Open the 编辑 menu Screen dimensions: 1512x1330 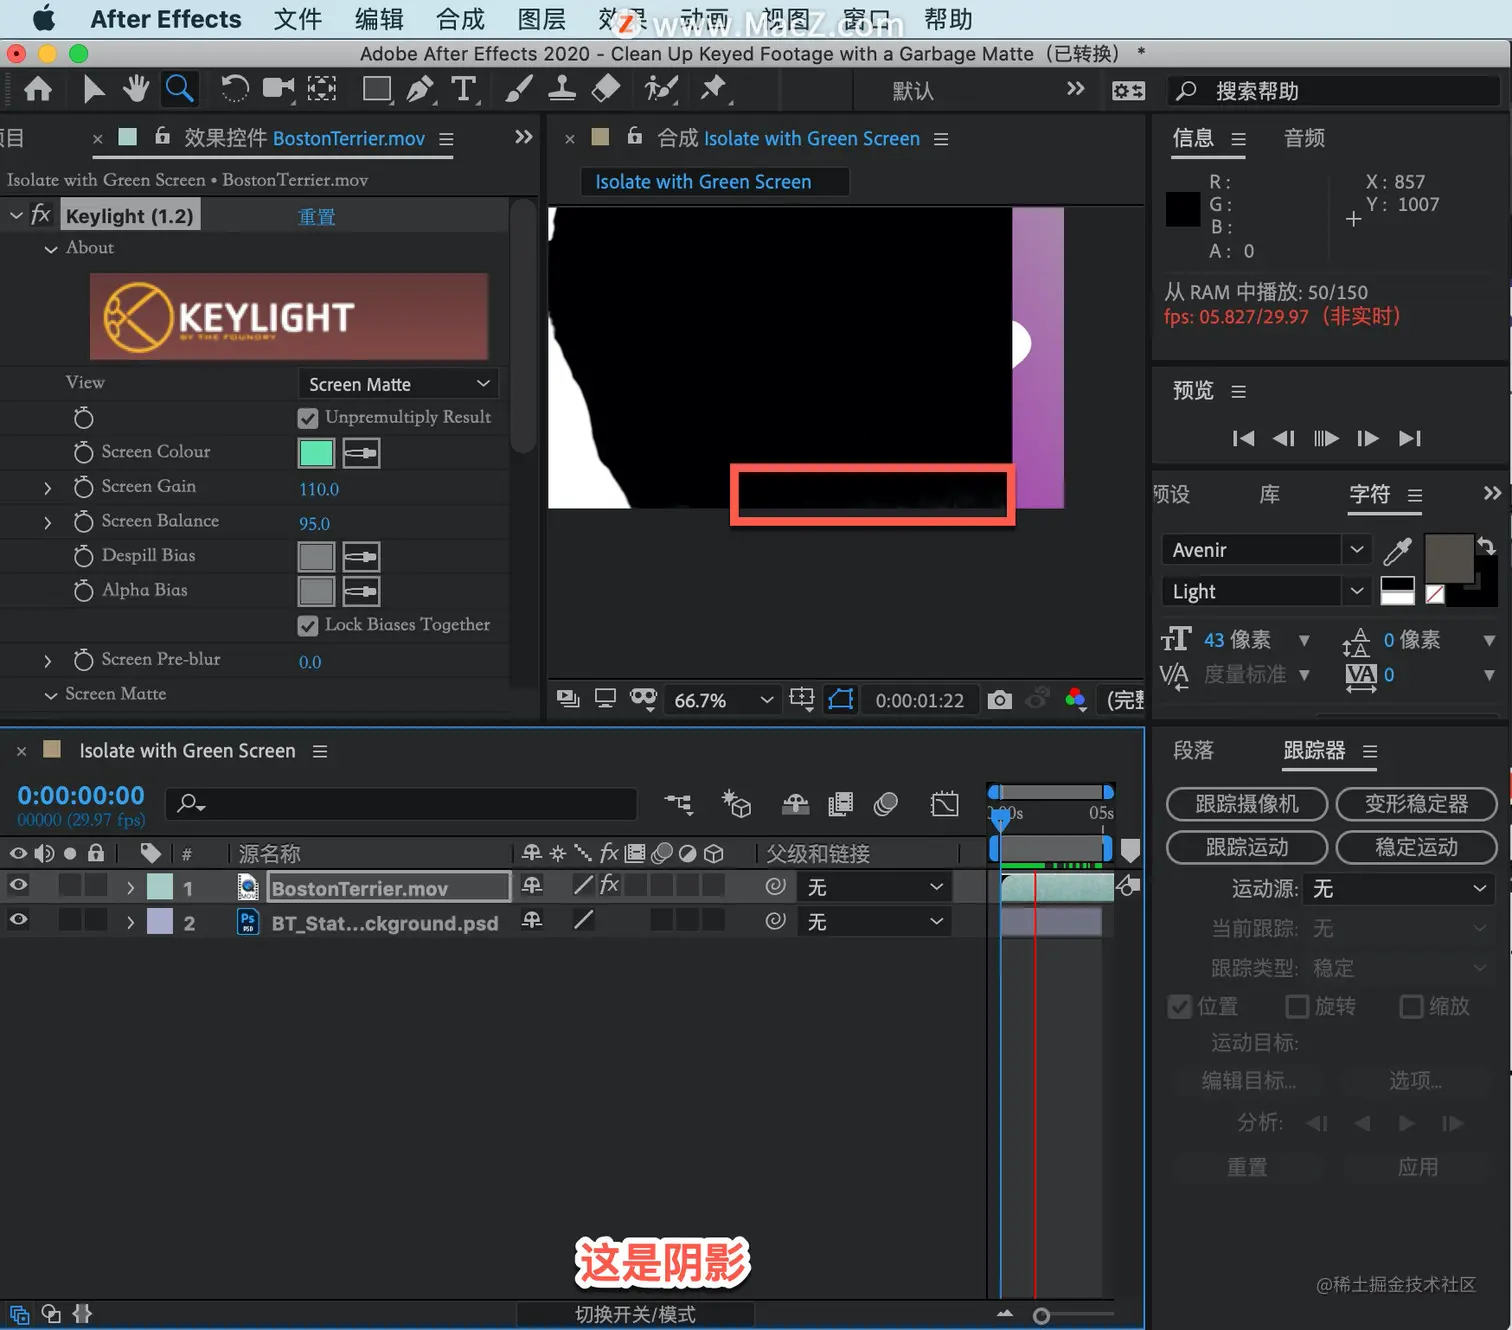tap(379, 19)
